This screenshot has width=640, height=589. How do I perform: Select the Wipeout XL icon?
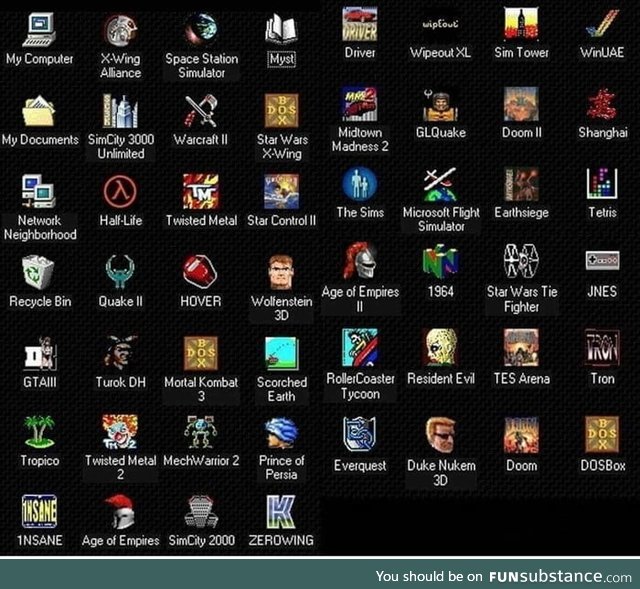(440, 24)
